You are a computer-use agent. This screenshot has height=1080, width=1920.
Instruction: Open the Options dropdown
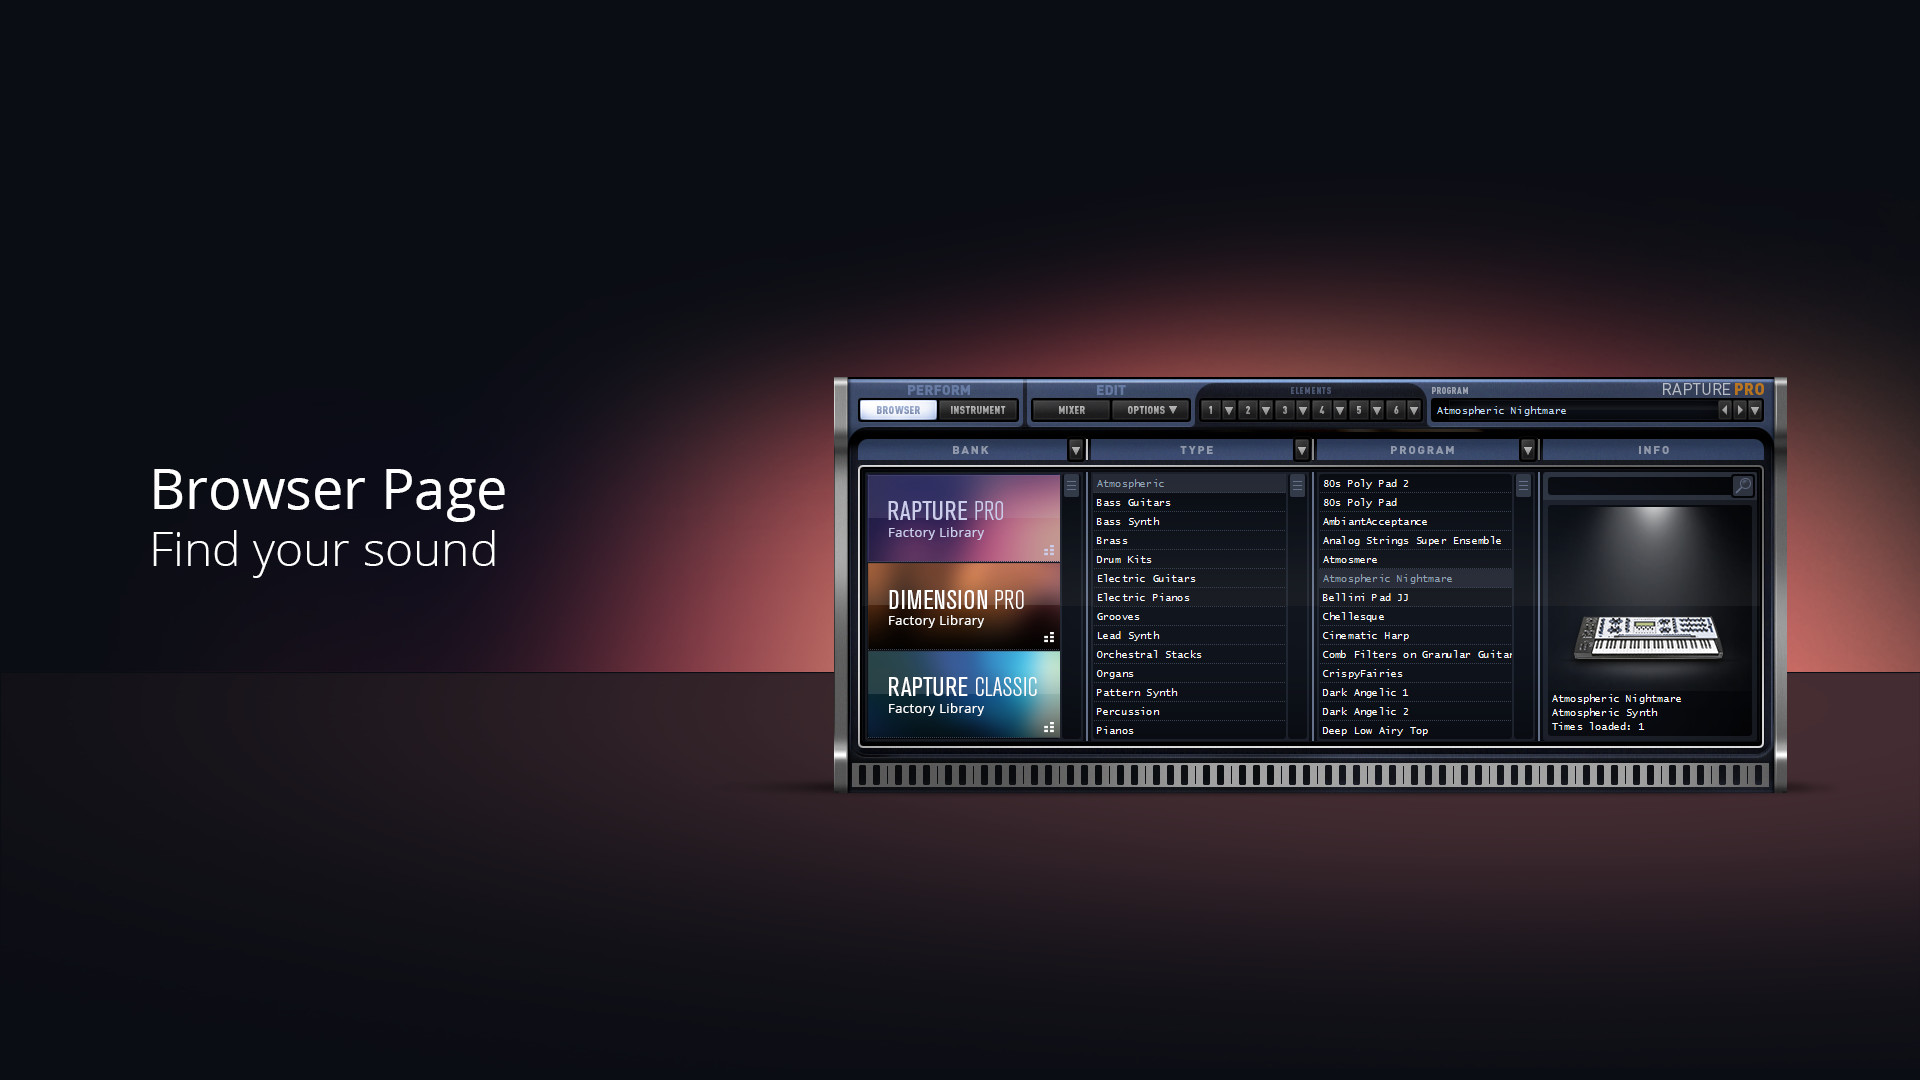point(1150,410)
